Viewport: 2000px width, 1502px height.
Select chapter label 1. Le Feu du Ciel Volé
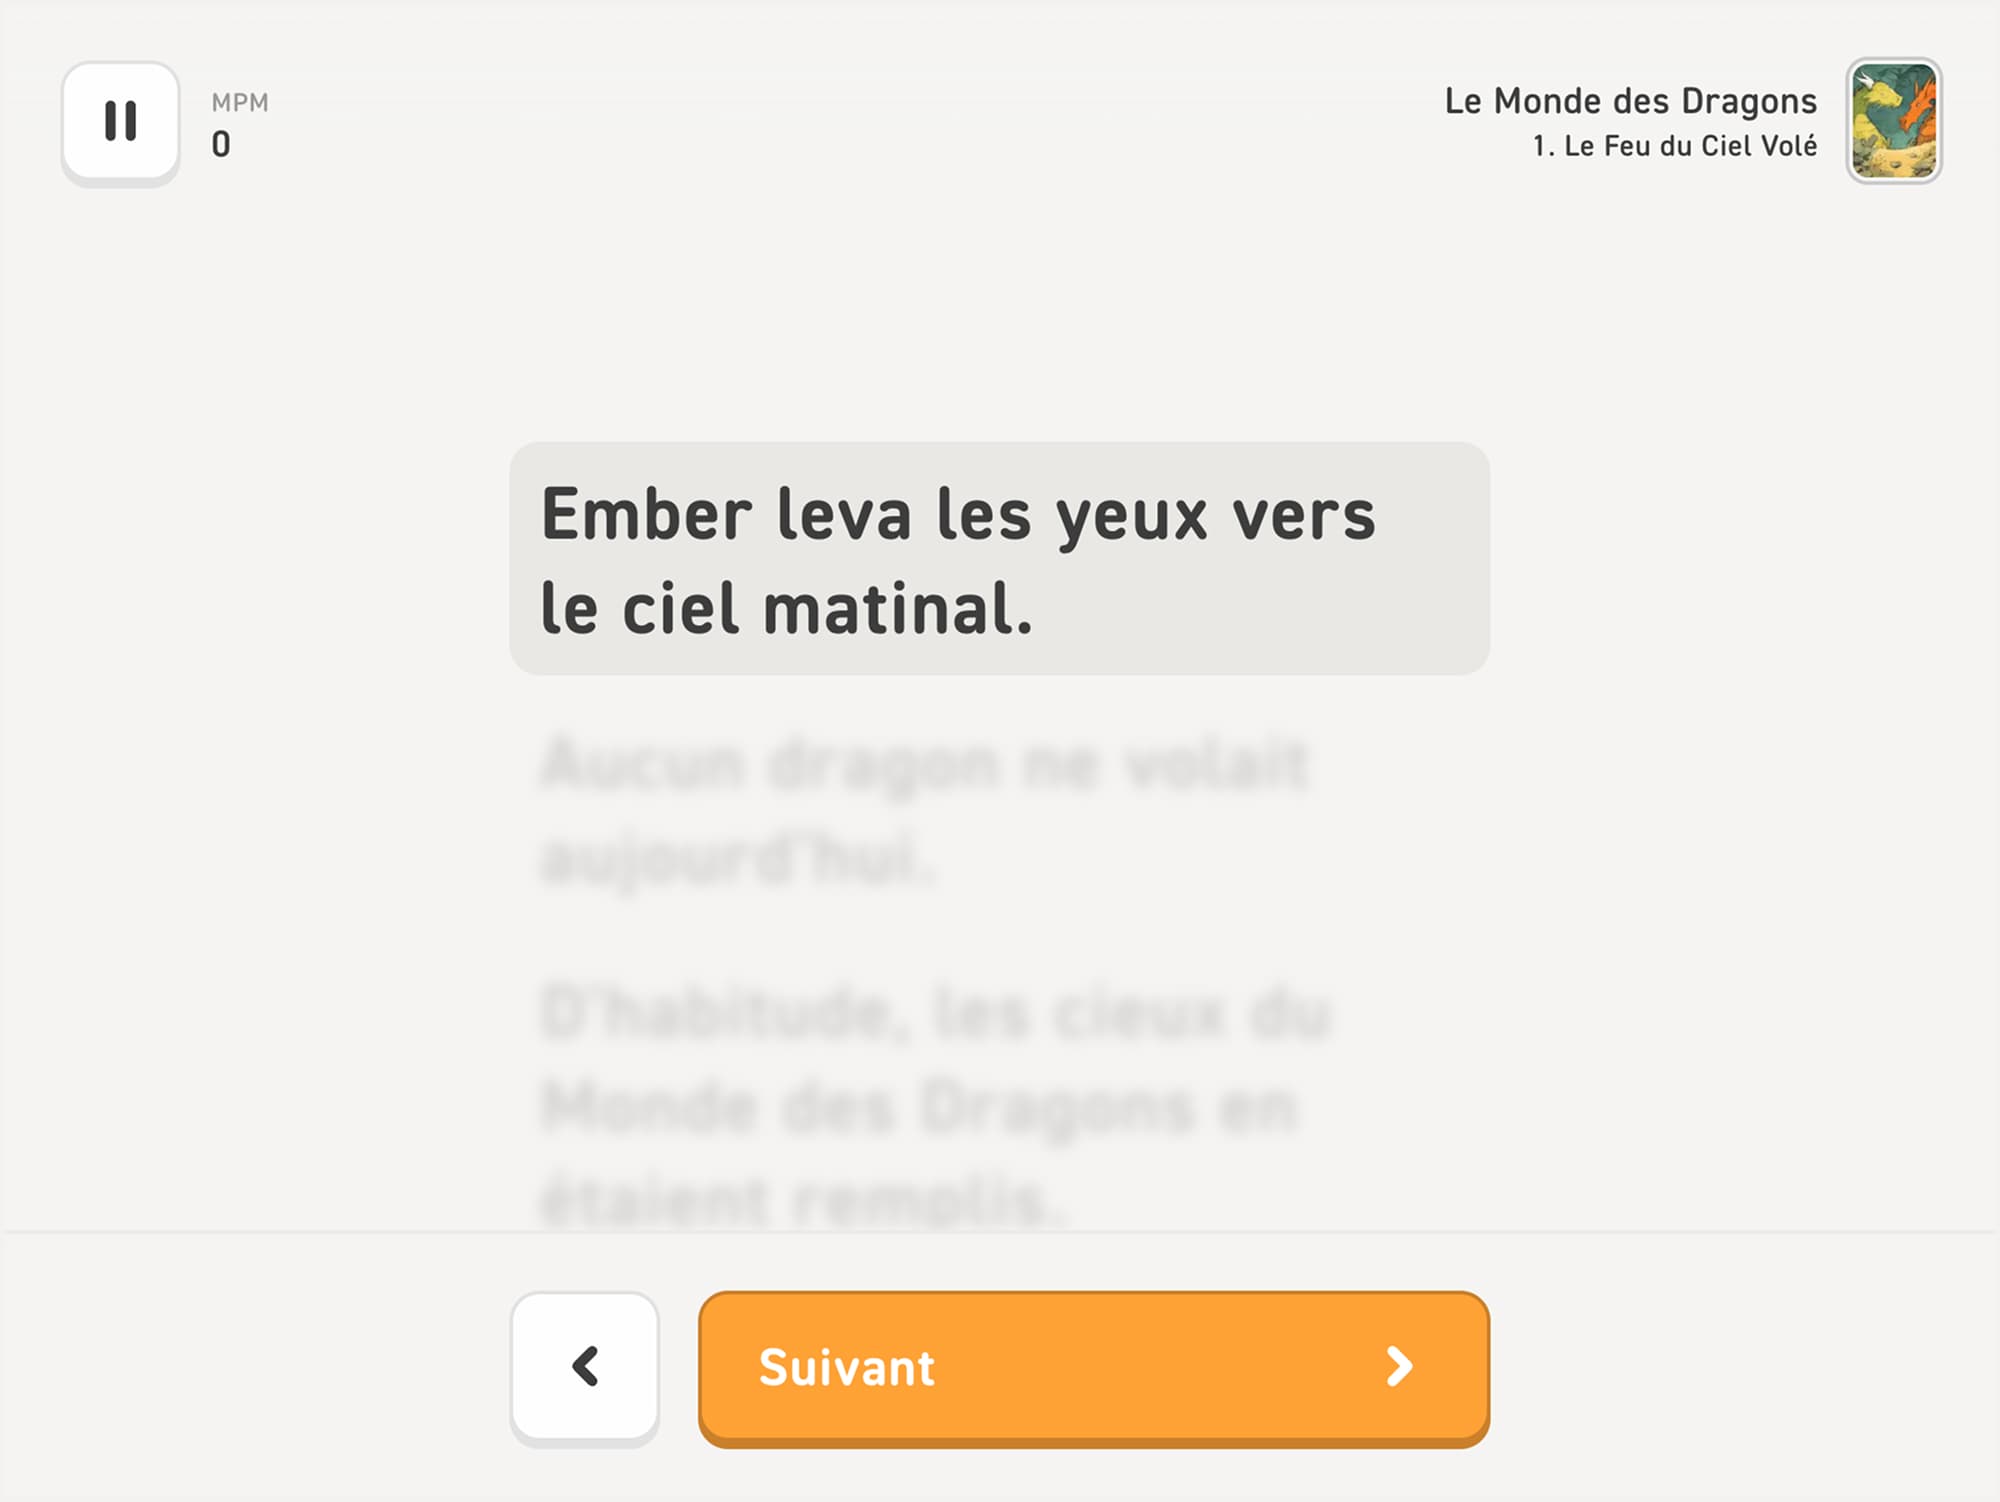click(x=1675, y=146)
